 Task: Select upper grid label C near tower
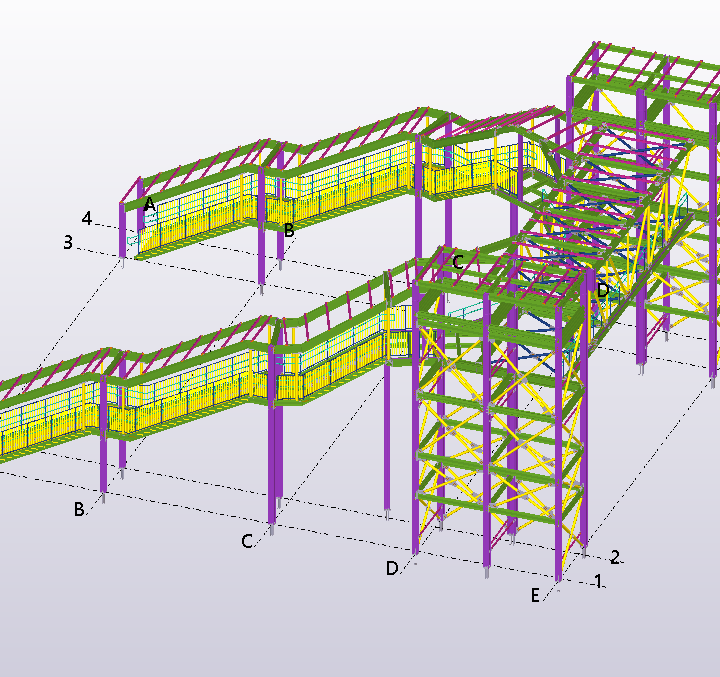tap(457, 262)
